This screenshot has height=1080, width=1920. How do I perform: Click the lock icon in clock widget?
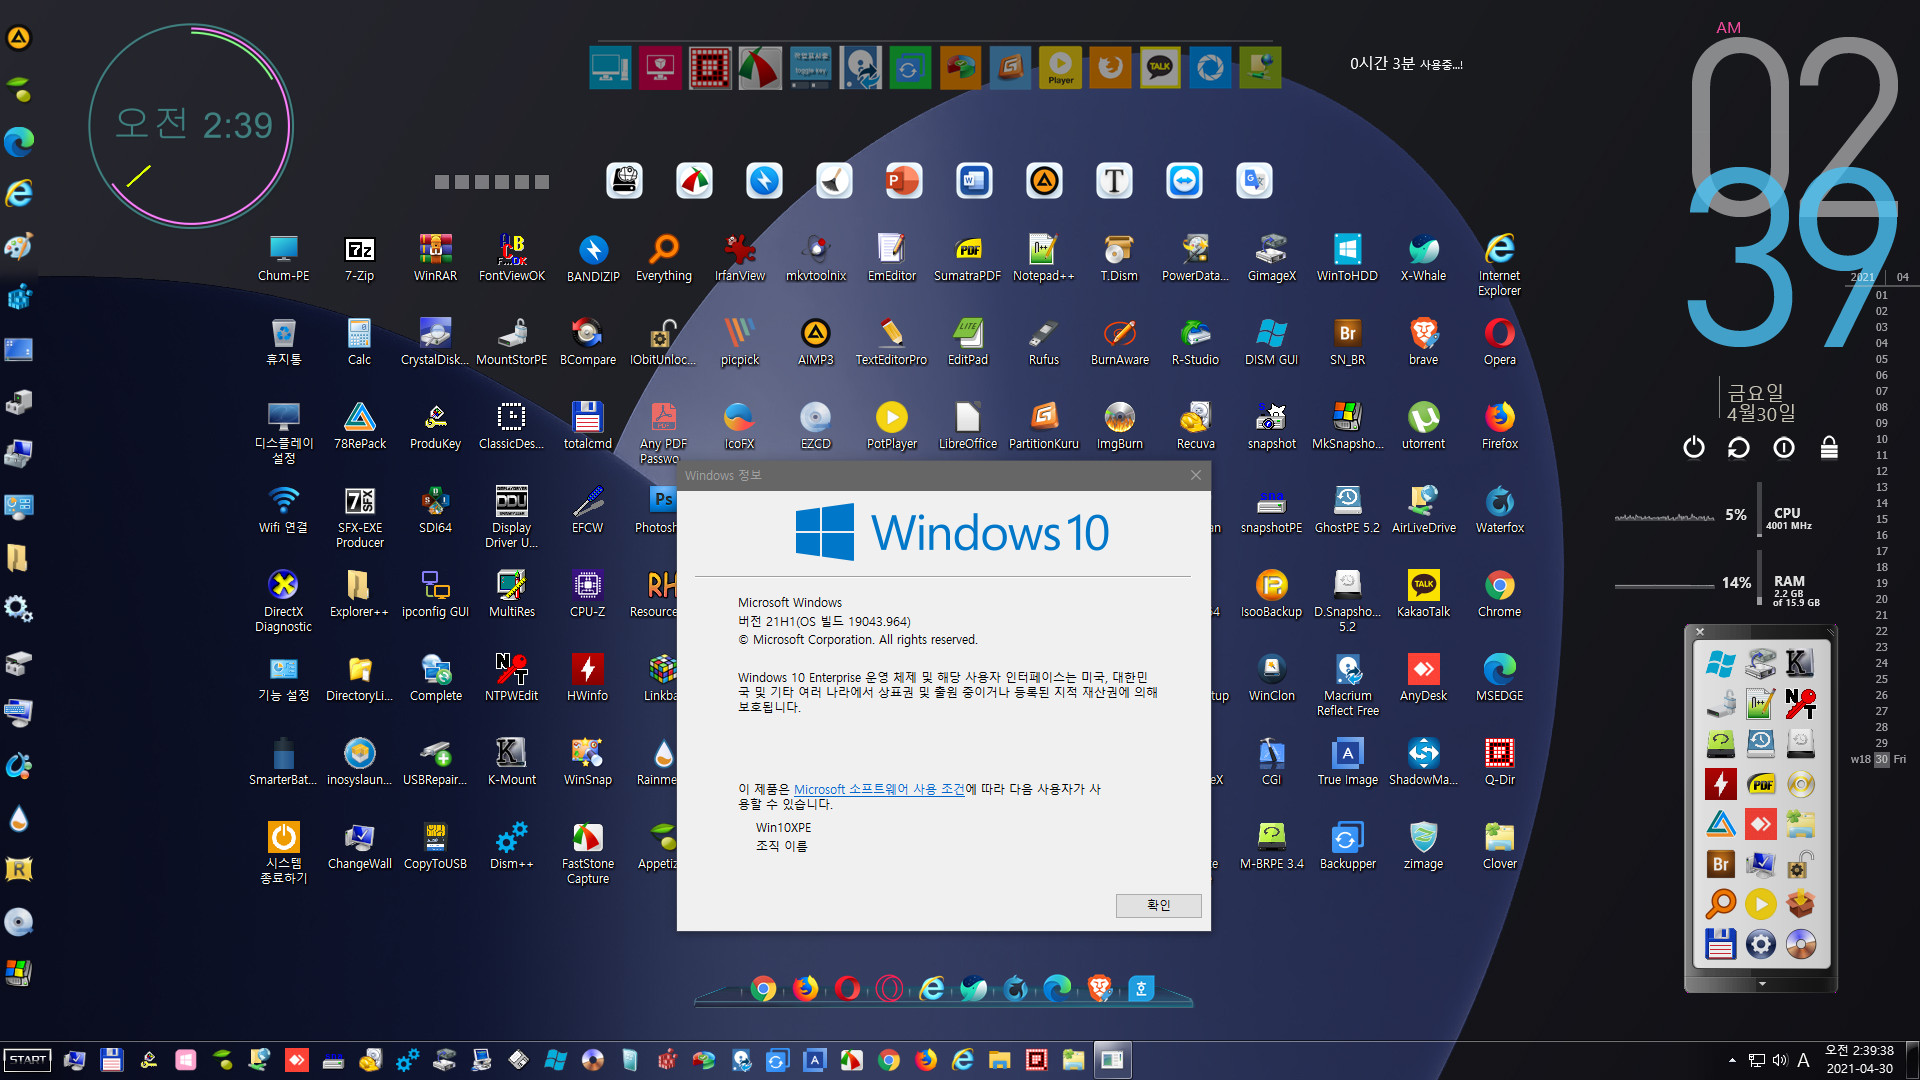pos(1829,447)
